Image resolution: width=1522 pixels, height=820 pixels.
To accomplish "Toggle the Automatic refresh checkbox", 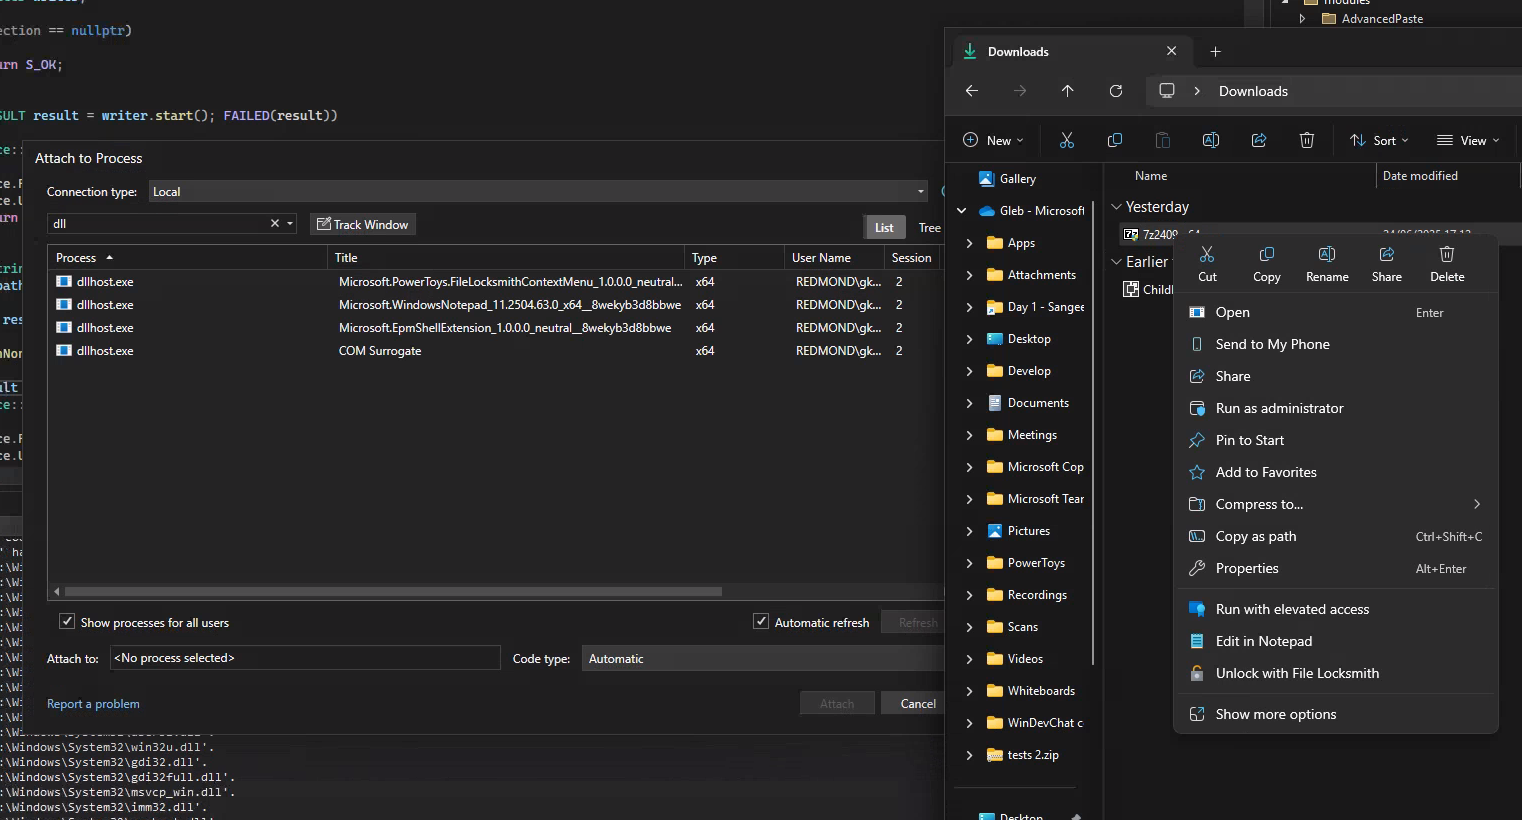I will pyautogui.click(x=761, y=622).
